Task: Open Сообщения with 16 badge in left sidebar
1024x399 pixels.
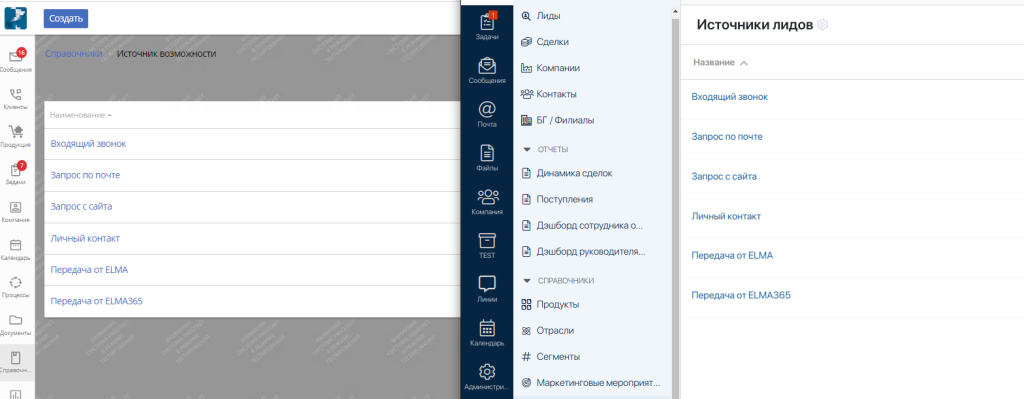Action: click(x=16, y=60)
